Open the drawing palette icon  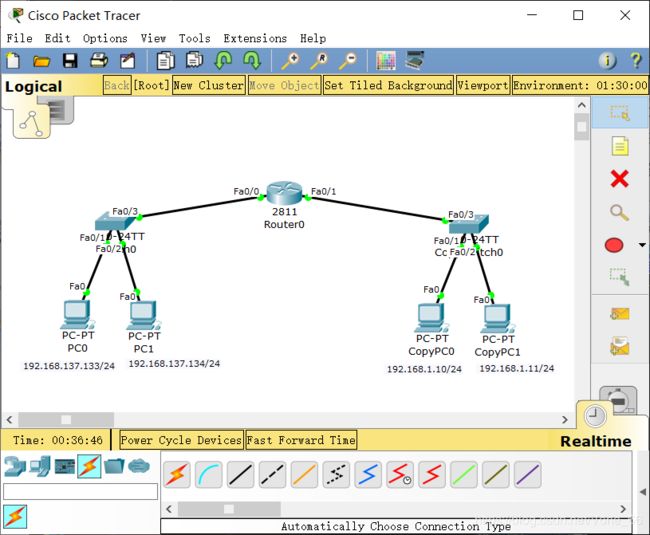click(x=386, y=61)
